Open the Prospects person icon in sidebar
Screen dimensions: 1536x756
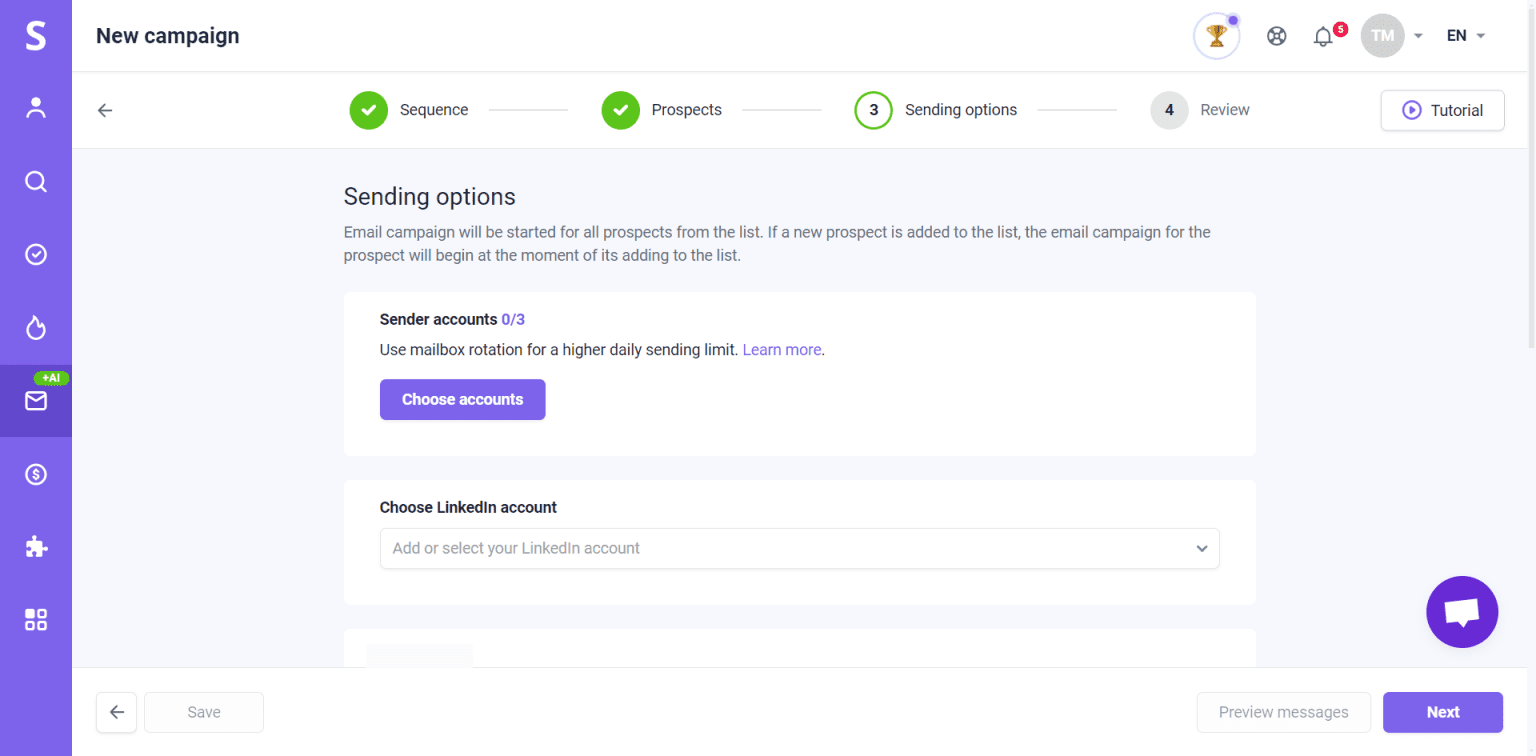tap(36, 108)
